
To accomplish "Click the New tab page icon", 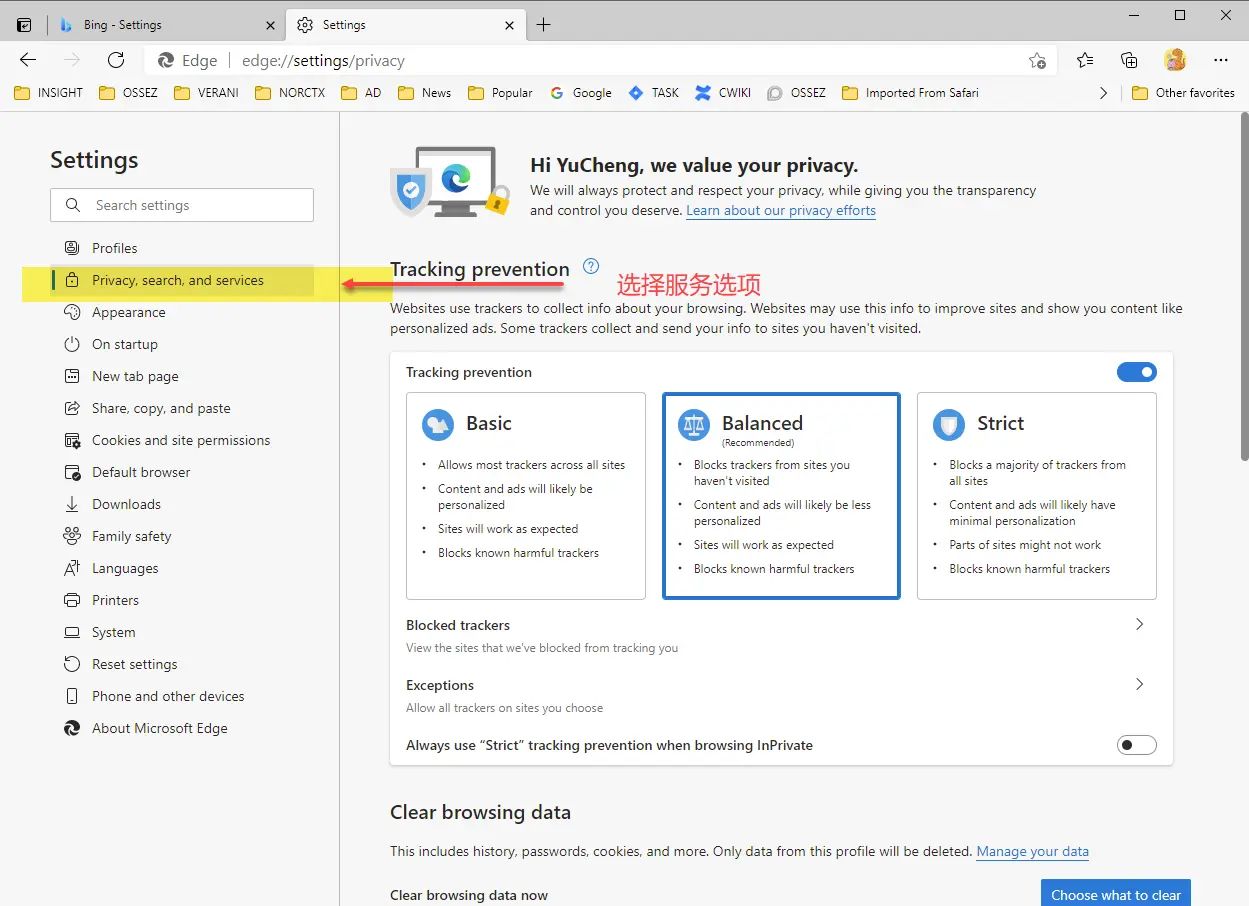I will tap(72, 376).
